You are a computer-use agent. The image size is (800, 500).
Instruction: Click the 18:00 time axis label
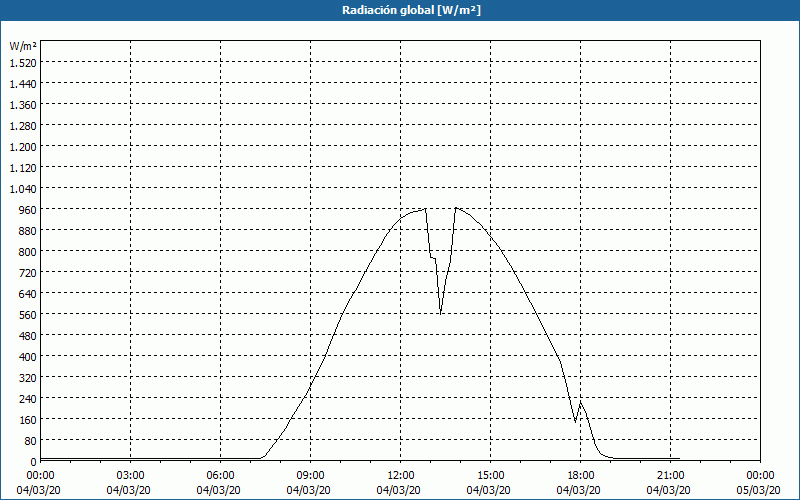click(x=581, y=476)
